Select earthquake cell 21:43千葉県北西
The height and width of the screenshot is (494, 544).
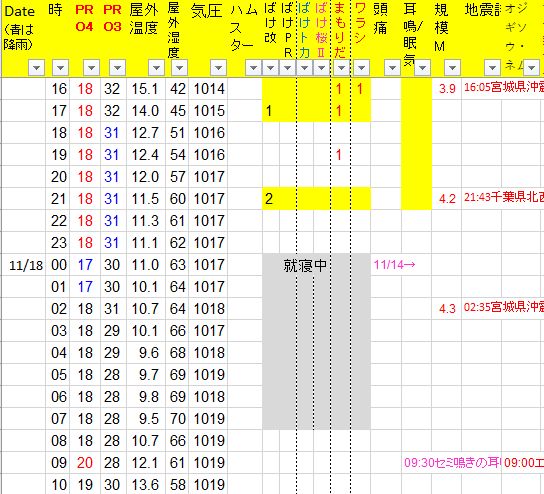[504, 197]
